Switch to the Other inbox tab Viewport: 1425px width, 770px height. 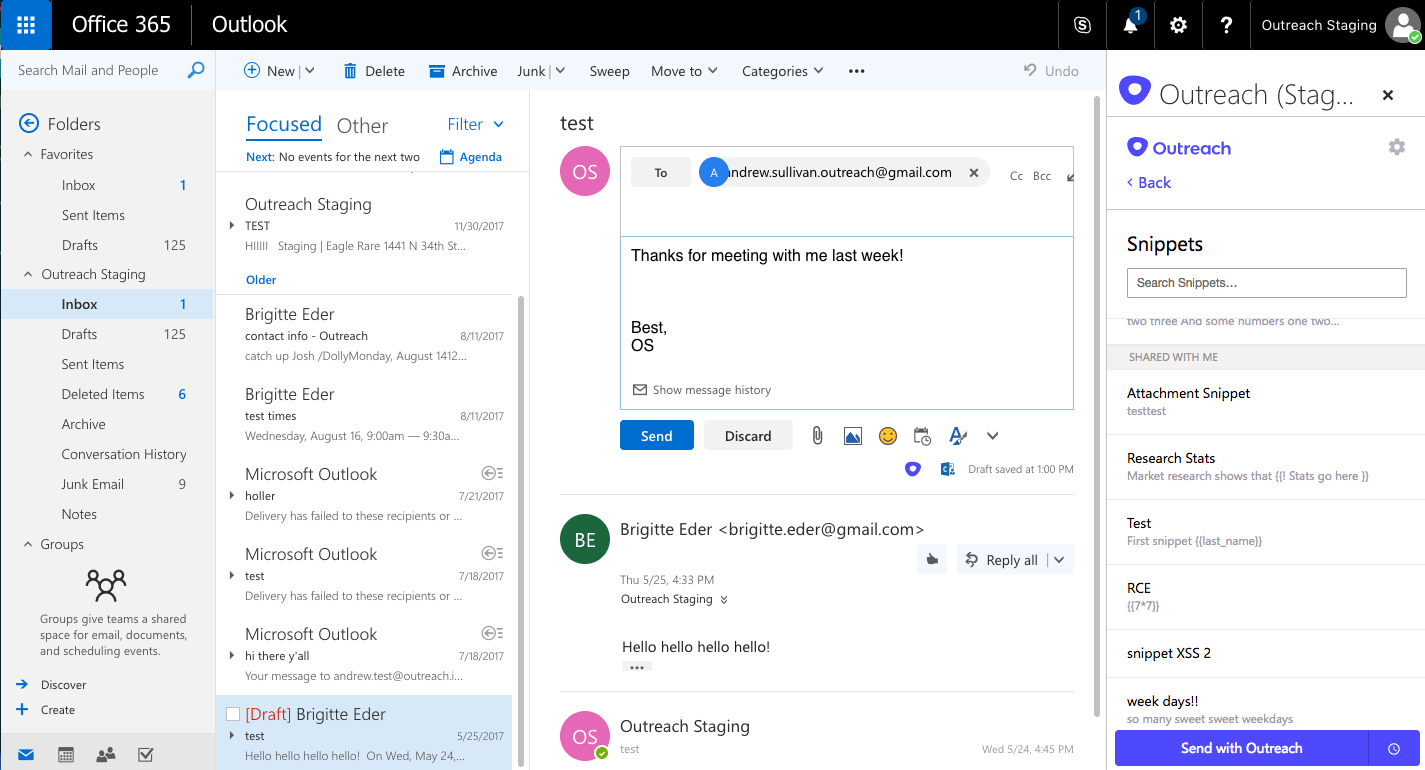point(362,126)
